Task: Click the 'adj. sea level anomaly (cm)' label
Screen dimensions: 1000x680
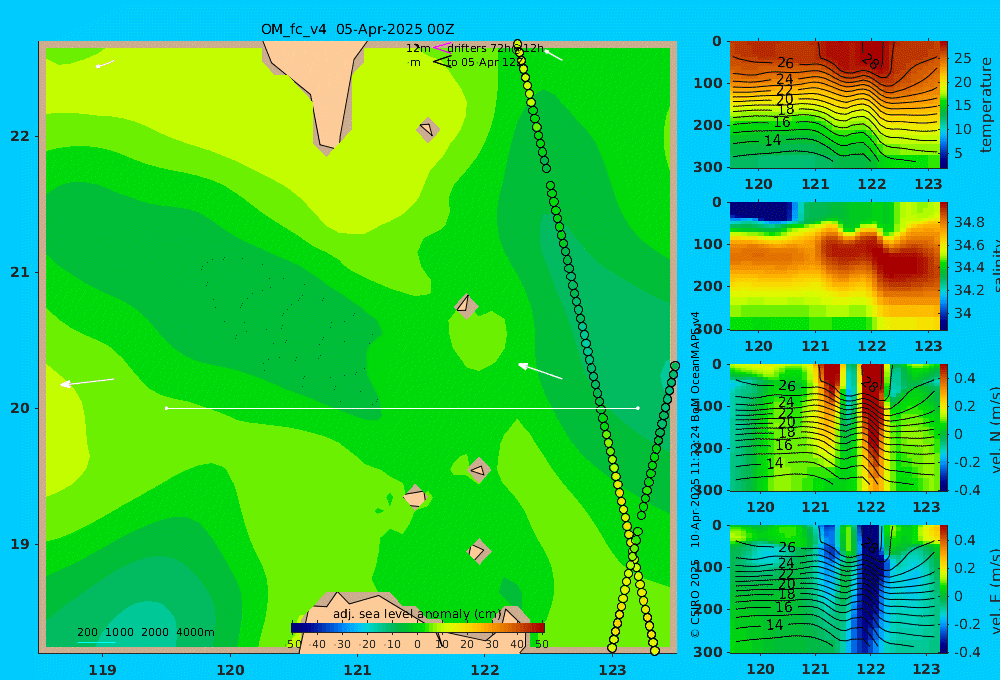Action: pos(417,614)
